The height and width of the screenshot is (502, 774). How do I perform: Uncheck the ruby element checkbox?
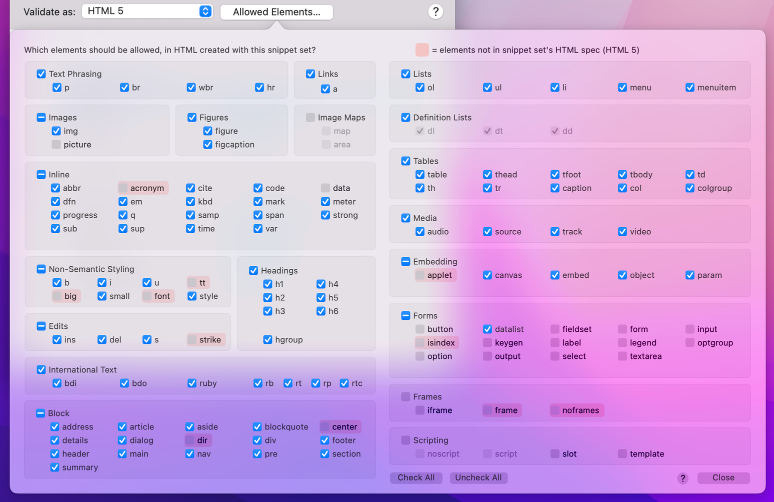(x=192, y=383)
